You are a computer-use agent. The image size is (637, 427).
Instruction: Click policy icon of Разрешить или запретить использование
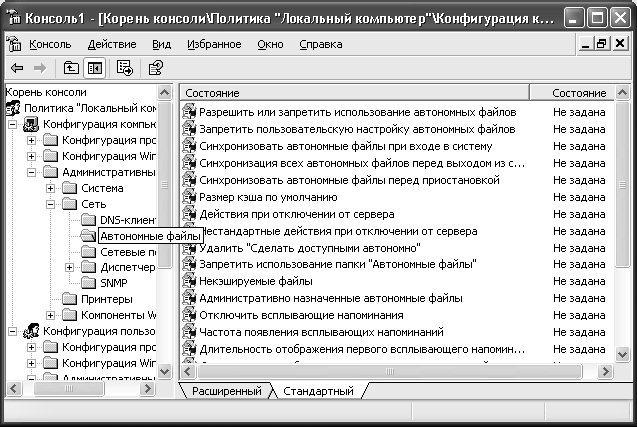[x=189, y=112]
